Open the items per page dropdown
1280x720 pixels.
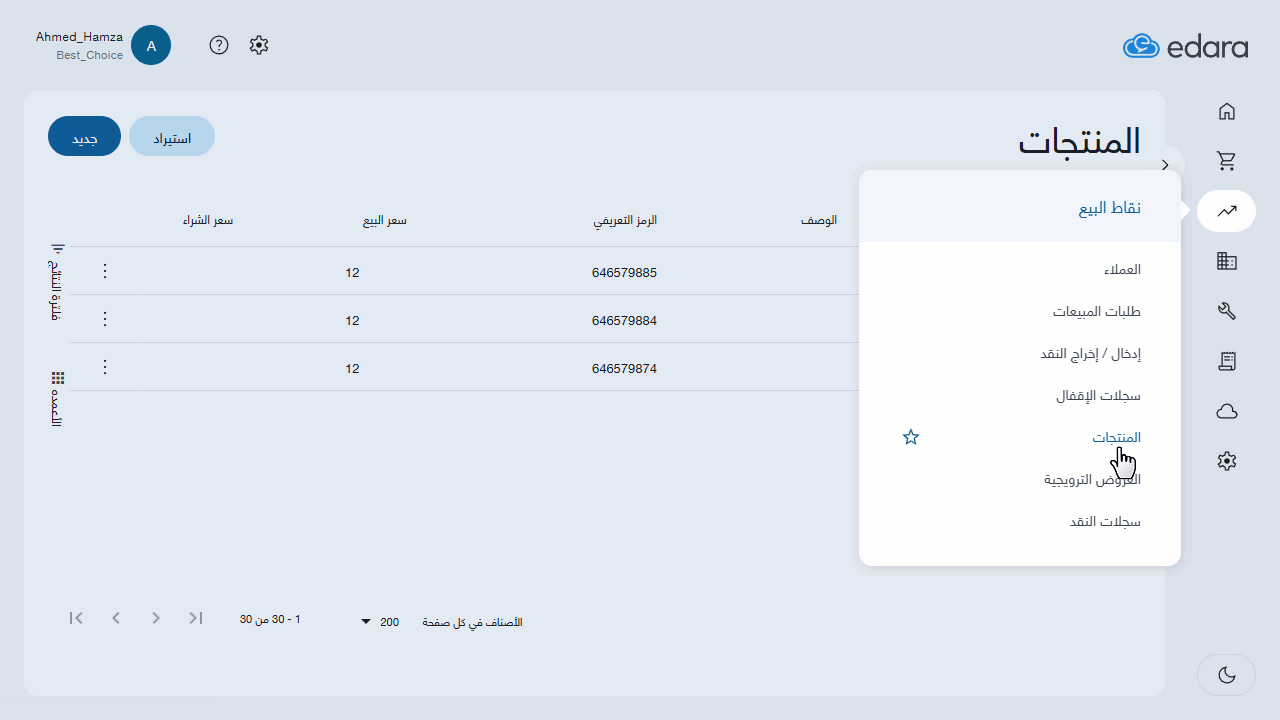pyautogui.click(x=381, y=622)
